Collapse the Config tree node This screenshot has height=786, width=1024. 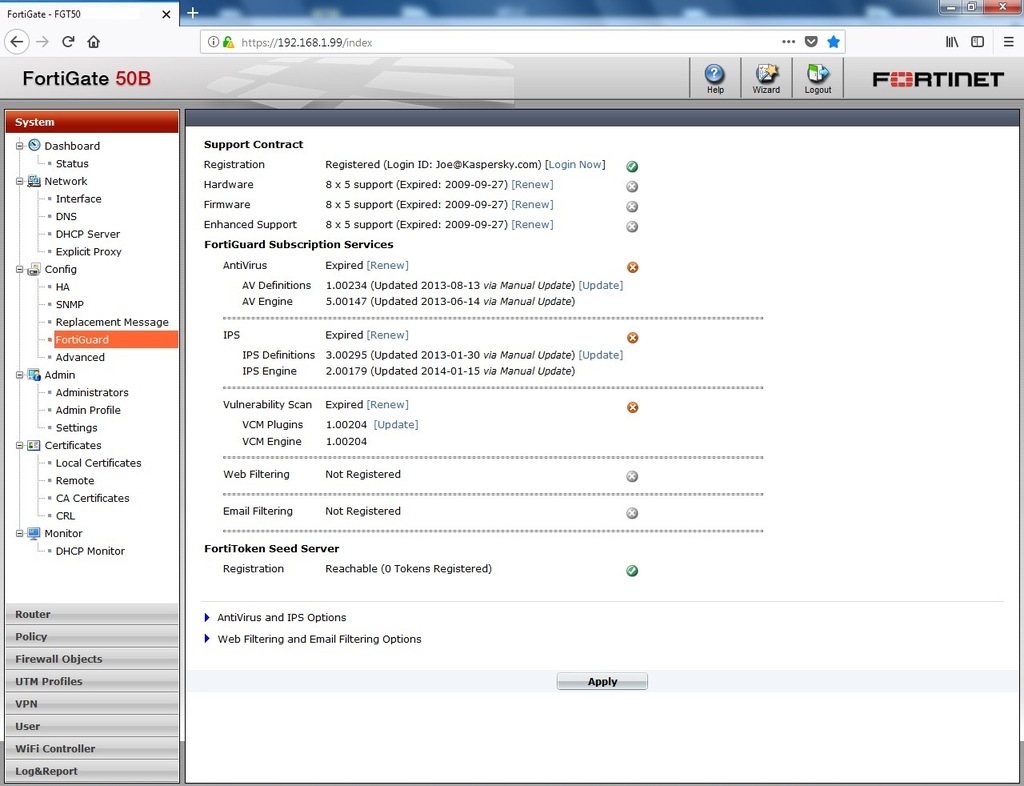[x=20, y=269]
